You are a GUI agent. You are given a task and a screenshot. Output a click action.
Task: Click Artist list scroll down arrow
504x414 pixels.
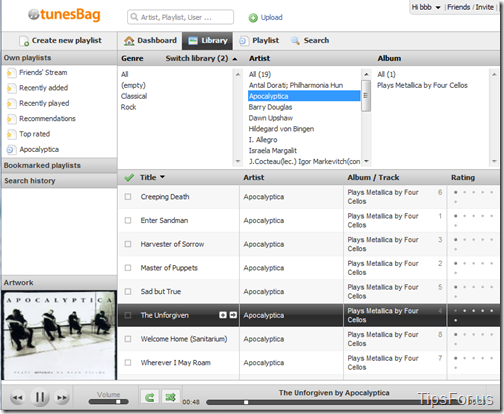point(366,161)
